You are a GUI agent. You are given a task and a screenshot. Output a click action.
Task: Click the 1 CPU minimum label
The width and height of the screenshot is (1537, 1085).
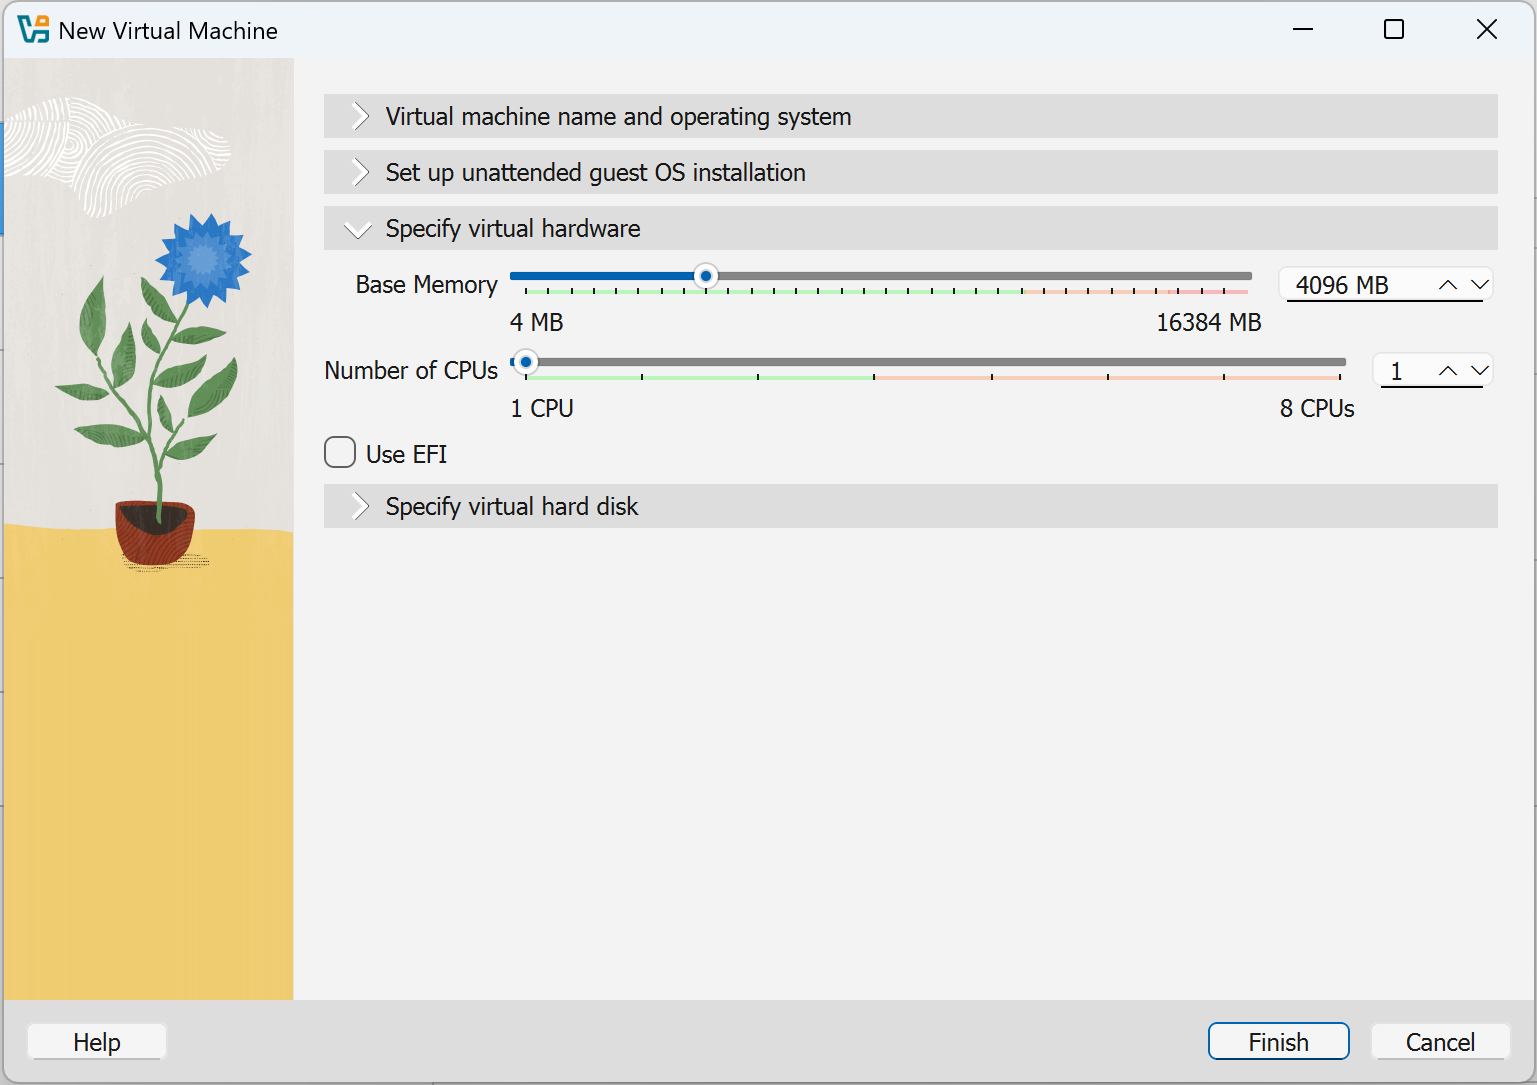coord(542,409)
